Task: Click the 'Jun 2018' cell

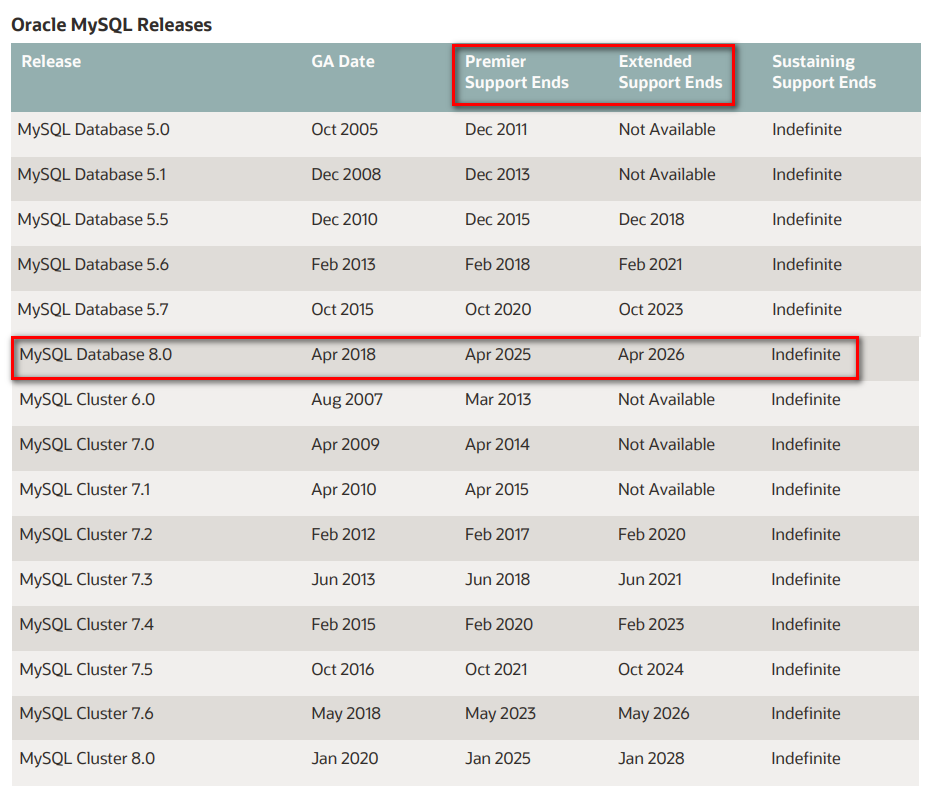Action: (x=498, y=580)
